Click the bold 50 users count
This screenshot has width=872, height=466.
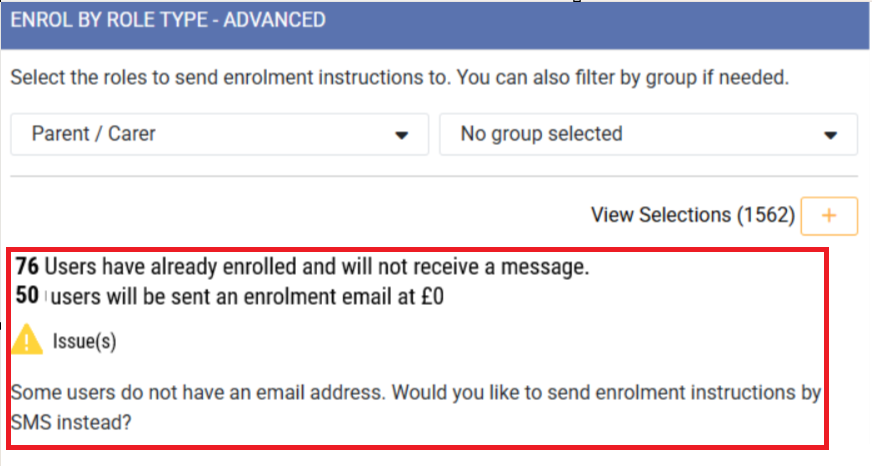[27, 295]
